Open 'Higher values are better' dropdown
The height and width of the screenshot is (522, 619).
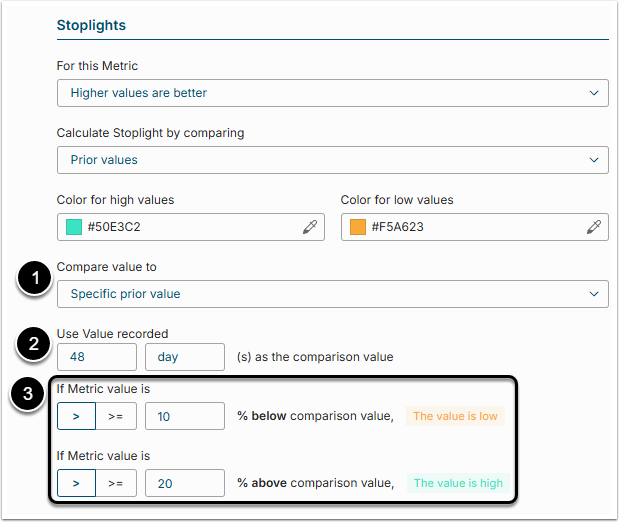[332, 93]
